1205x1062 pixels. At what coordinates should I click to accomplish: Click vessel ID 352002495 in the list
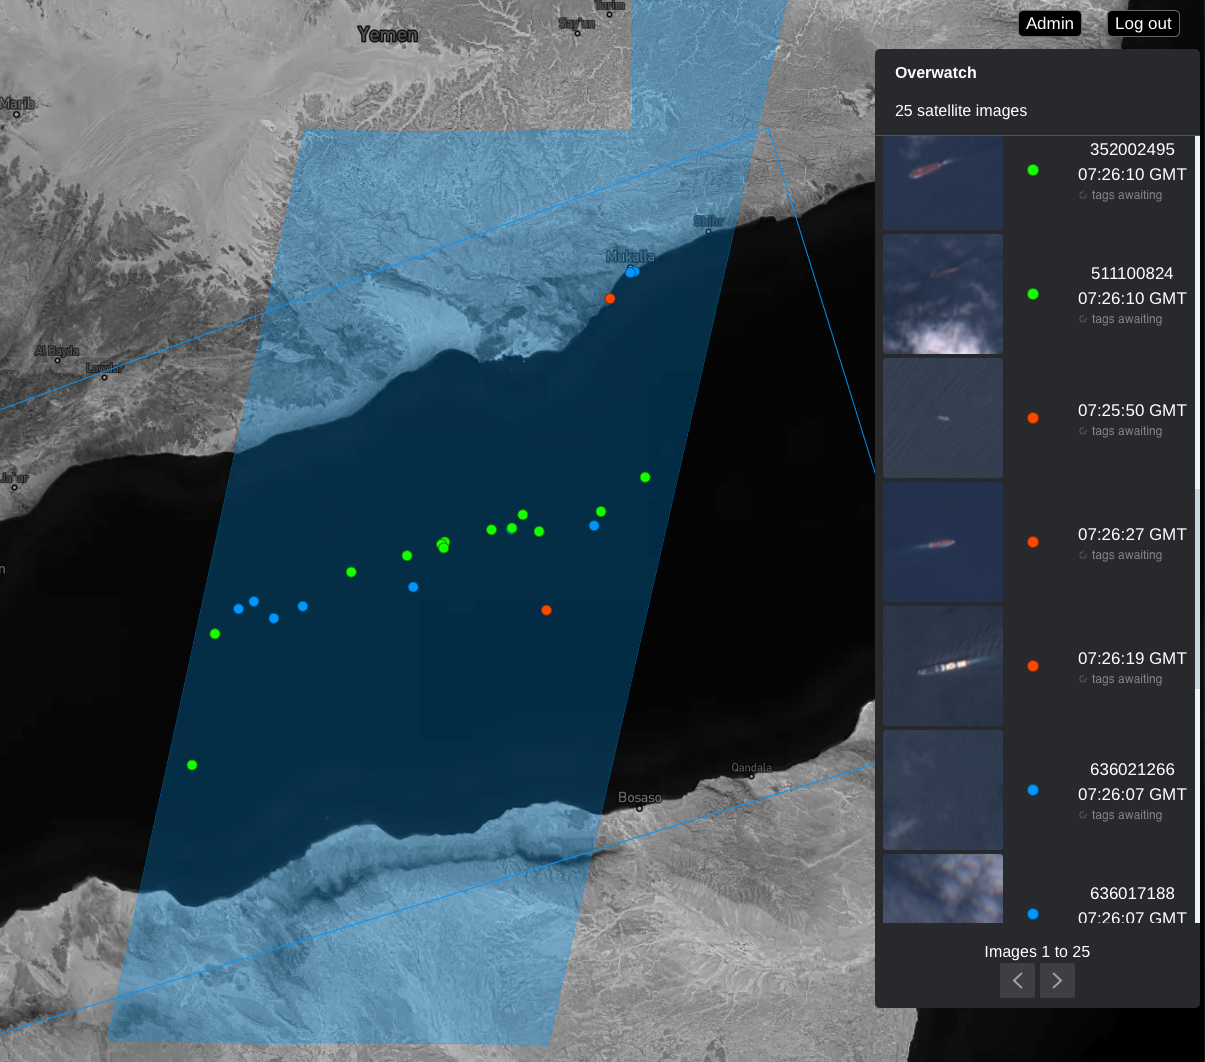(x=1131, y=150)
